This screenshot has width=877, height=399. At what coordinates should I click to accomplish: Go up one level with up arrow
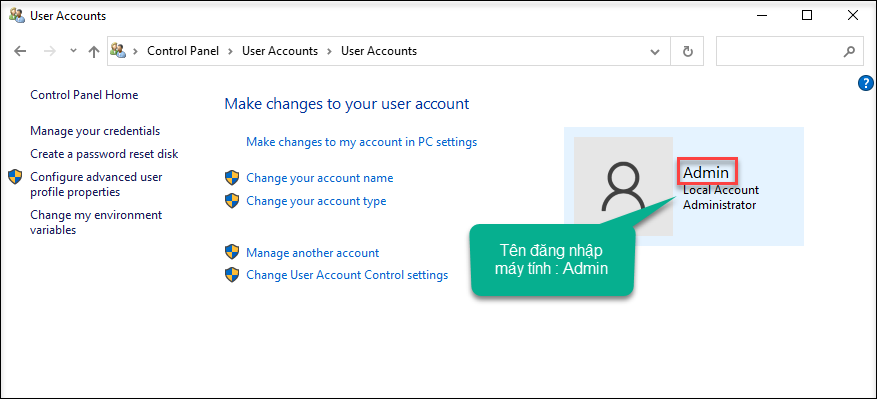pos(93,51)
